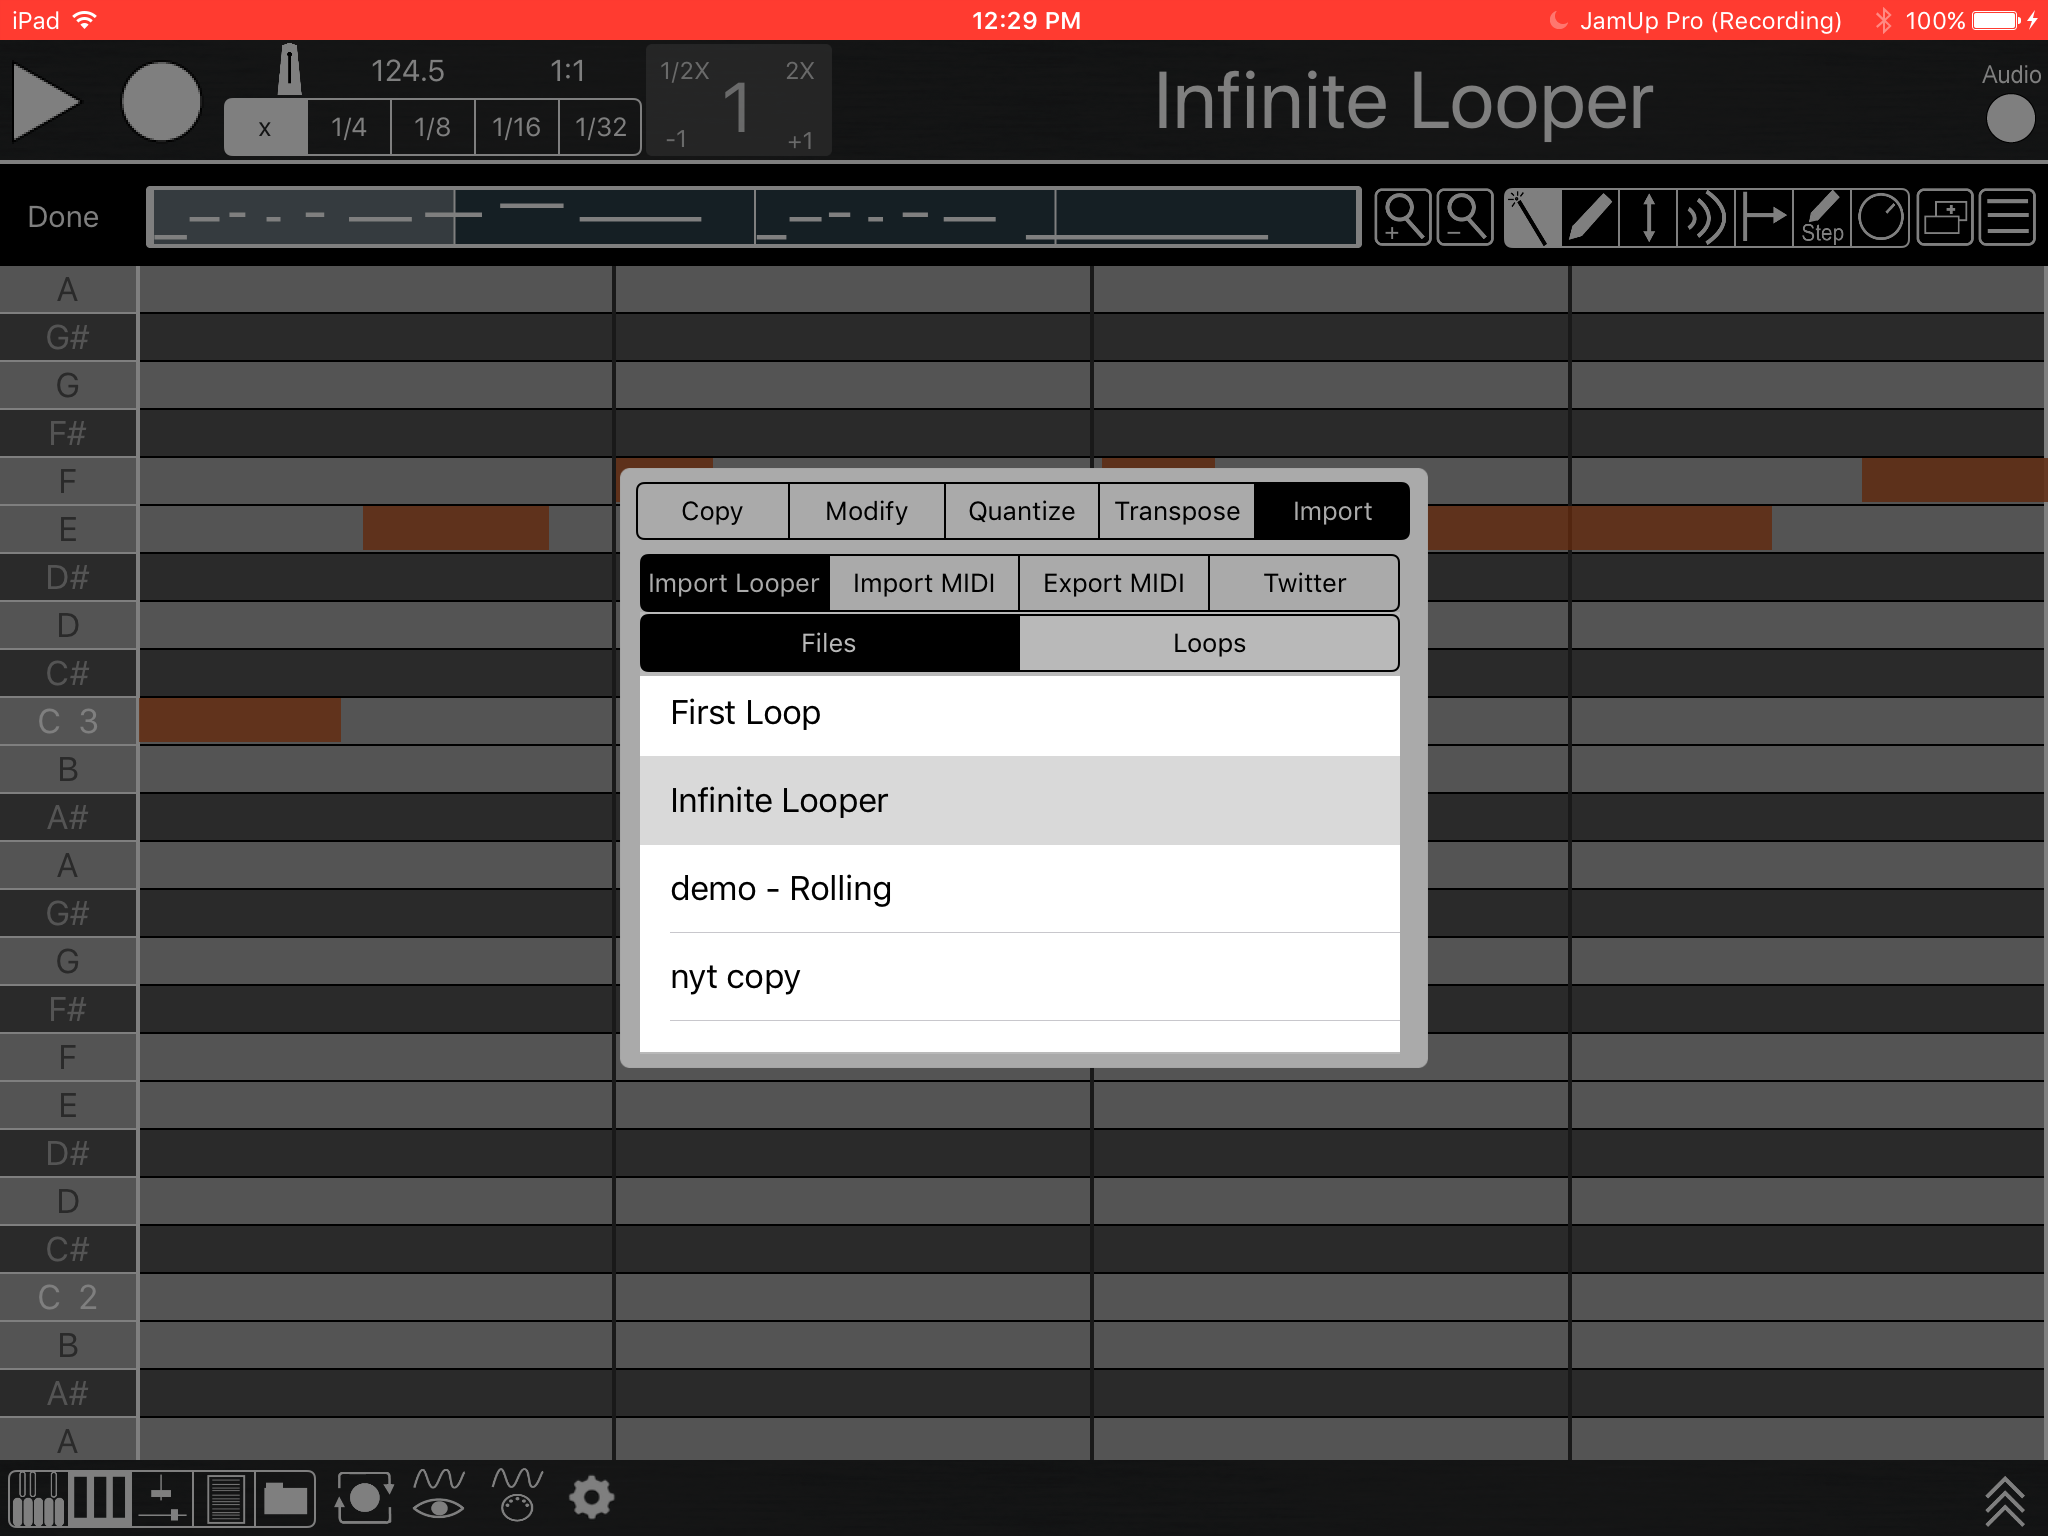Tap the add layer windows icon
Screen dimensions: 2048x1536
coord(1945,217)
